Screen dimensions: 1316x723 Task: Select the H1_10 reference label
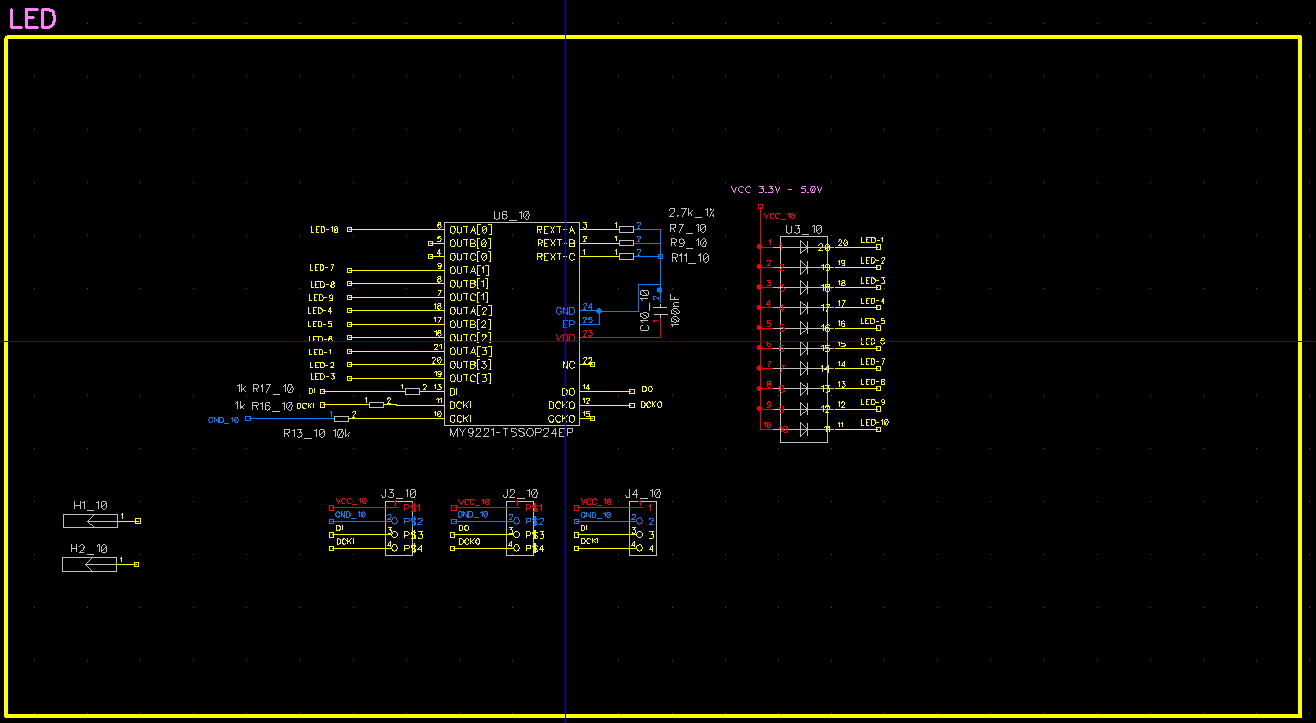point(90,506)
